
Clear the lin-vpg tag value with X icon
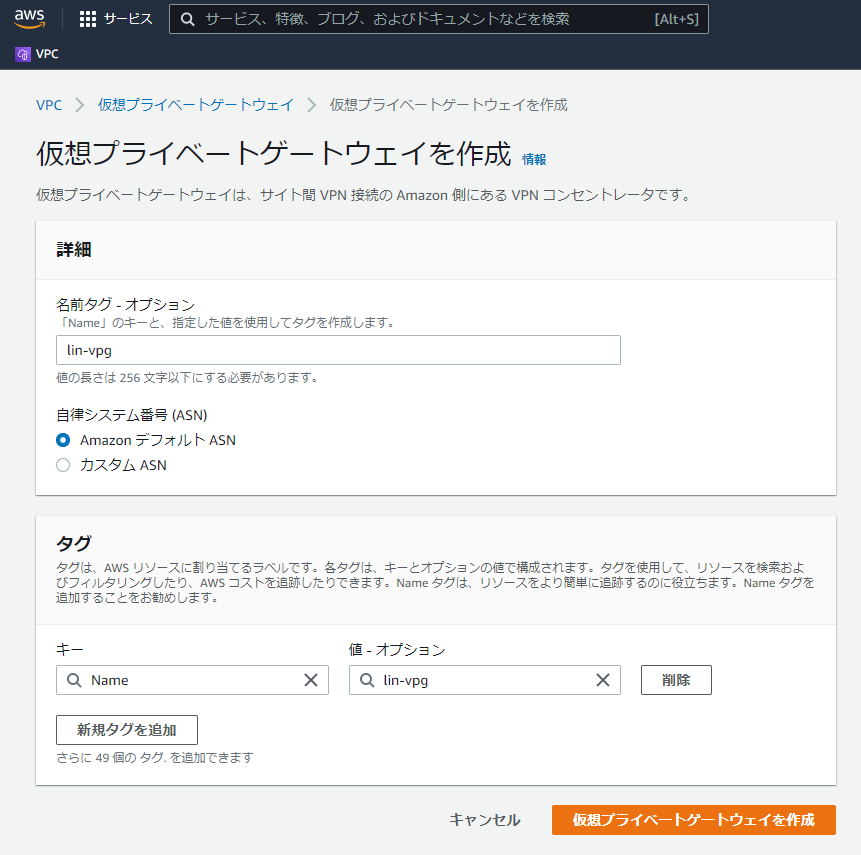pyautogui.click(x=603, y=680)
